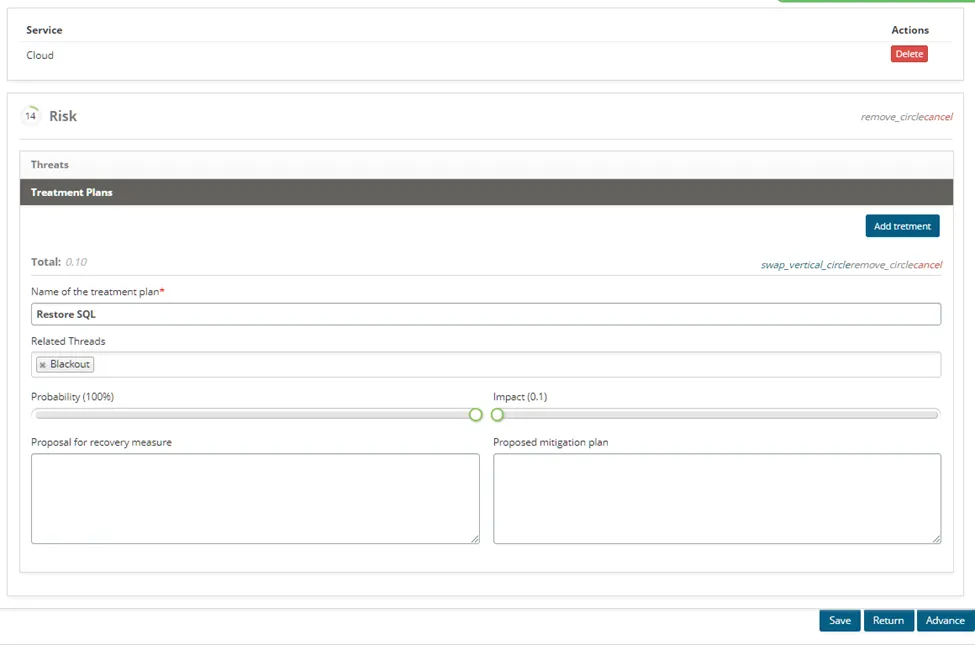Remove the Blackout tag
Image resolution: width=975 pixels, height=645 pixels.
click(42, 365)
